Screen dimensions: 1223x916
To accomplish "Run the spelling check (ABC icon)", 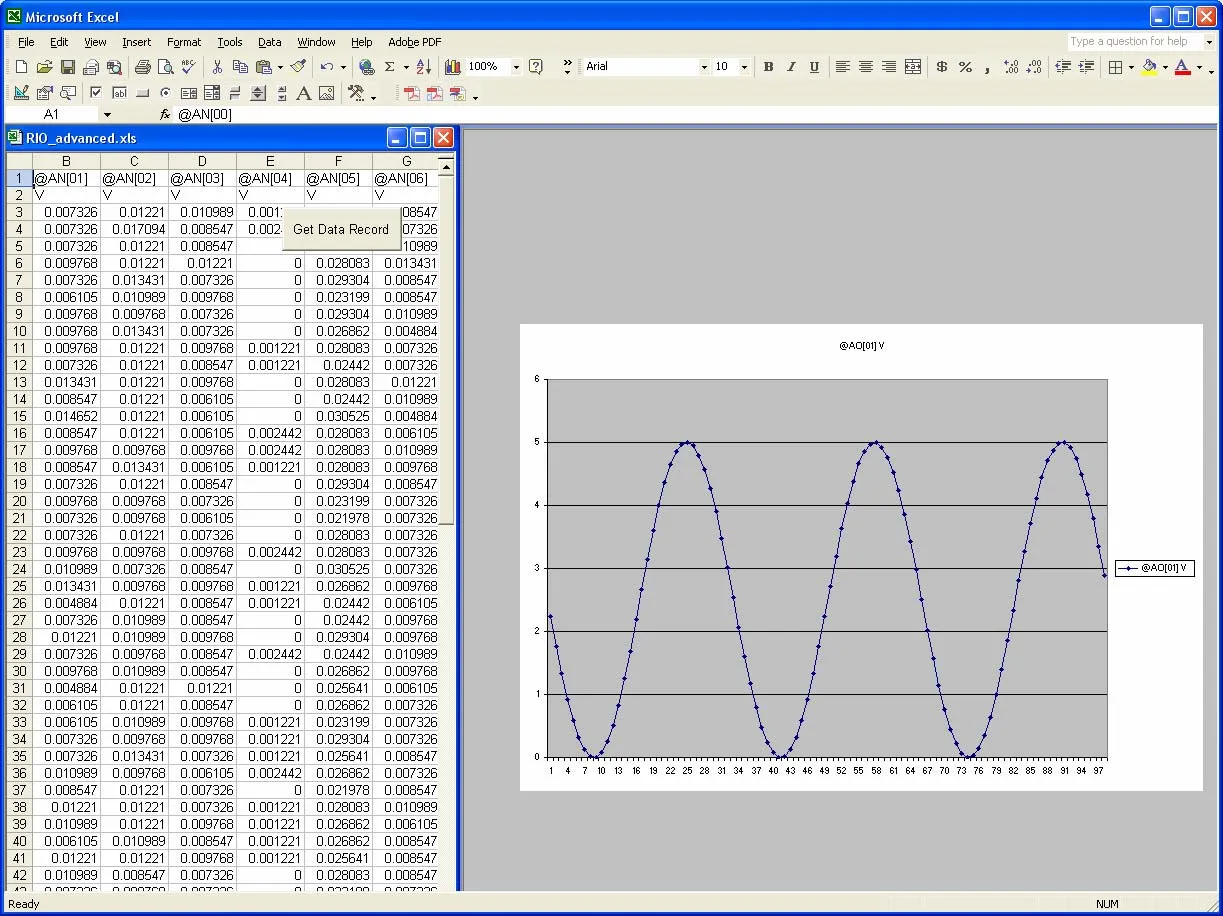I will [189, 67].
